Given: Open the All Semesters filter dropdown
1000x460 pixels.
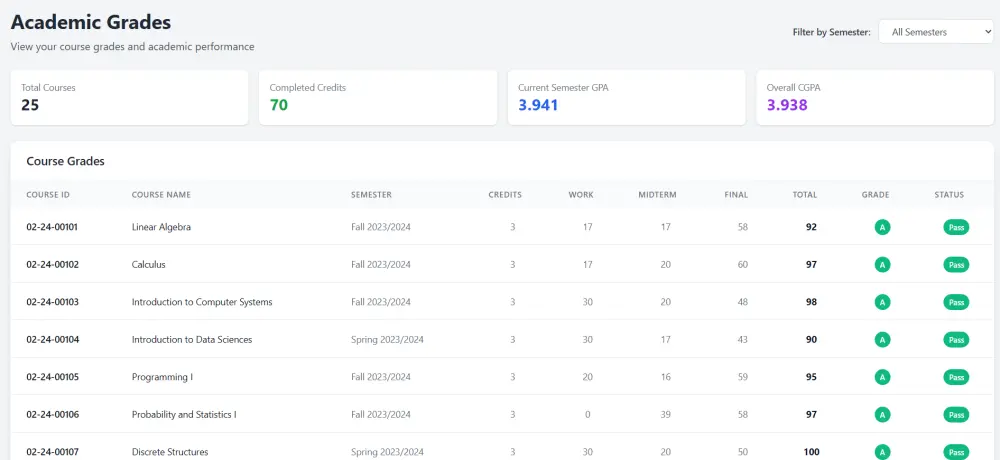Looking at the screenshot, I should (936, 32).
